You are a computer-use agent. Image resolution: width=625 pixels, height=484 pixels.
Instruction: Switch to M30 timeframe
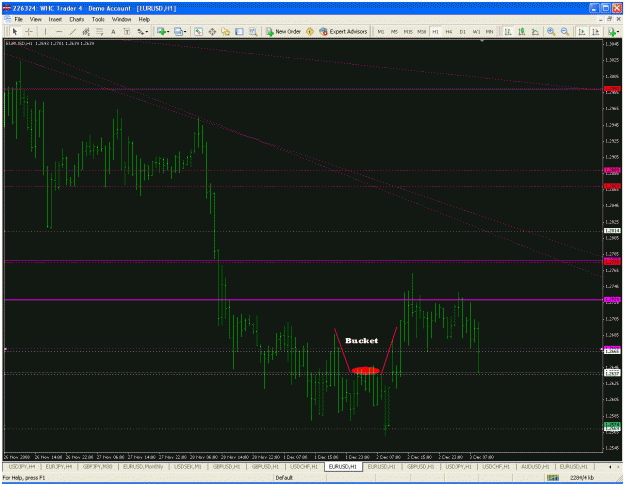click(x=422, y=31)
